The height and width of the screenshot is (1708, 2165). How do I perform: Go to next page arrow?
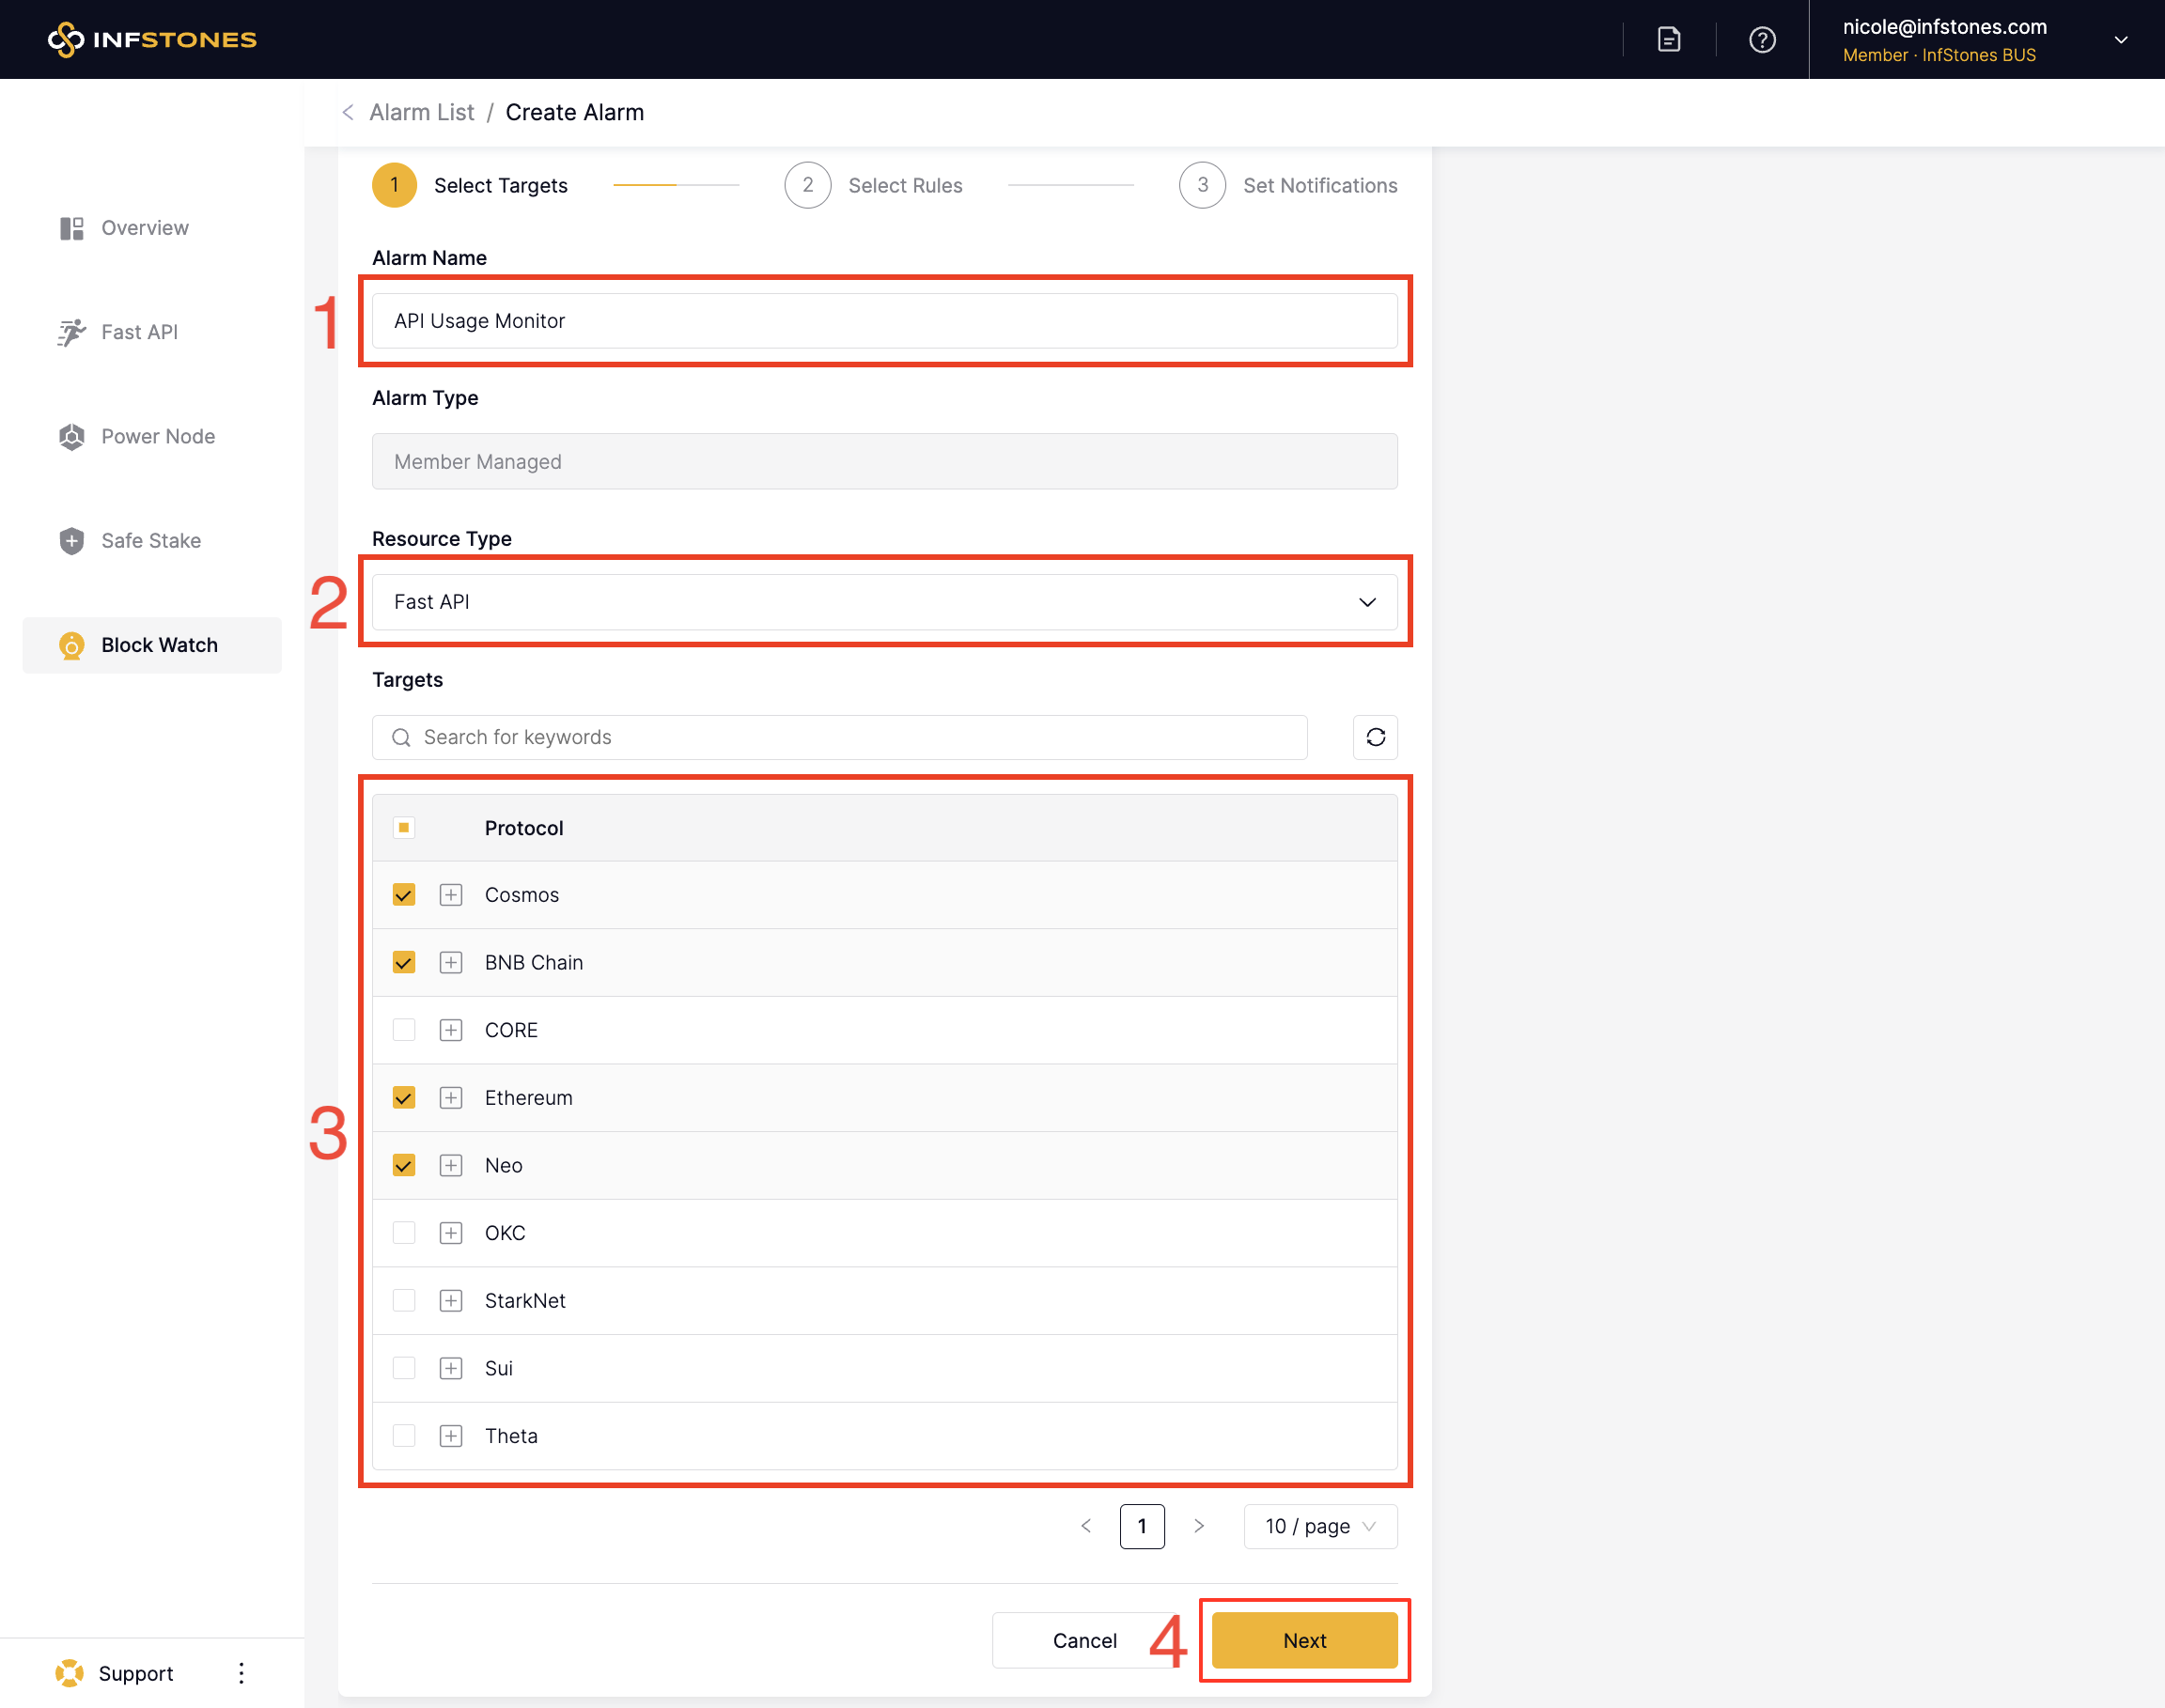[1198, 1526]
